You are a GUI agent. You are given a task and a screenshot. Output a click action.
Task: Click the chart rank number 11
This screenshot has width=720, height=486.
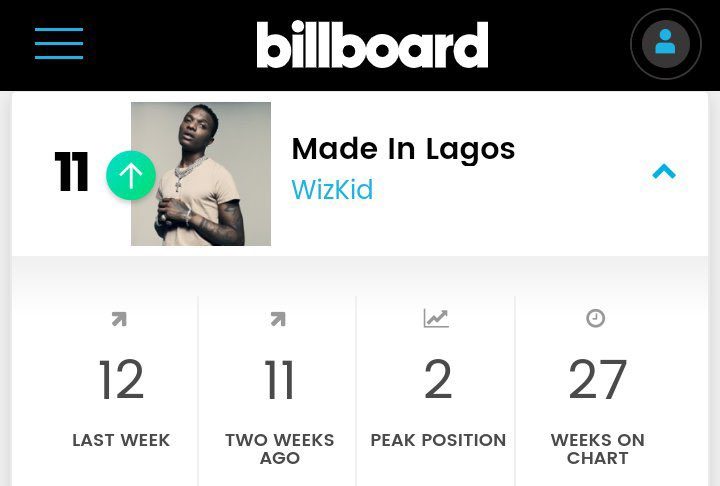pyautogui.click(x=72, y=173)
